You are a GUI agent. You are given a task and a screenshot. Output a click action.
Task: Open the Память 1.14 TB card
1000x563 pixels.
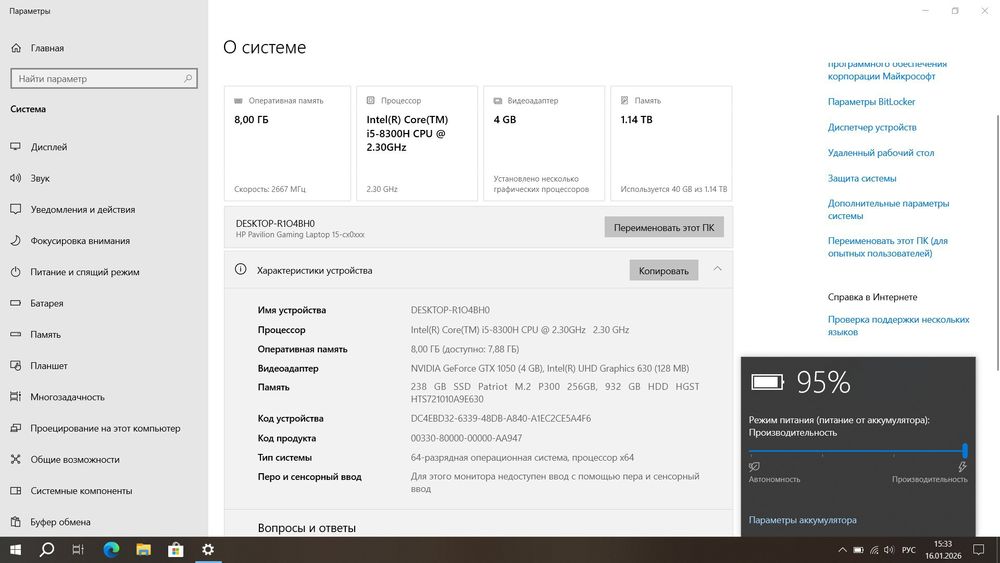click(671, 143)
